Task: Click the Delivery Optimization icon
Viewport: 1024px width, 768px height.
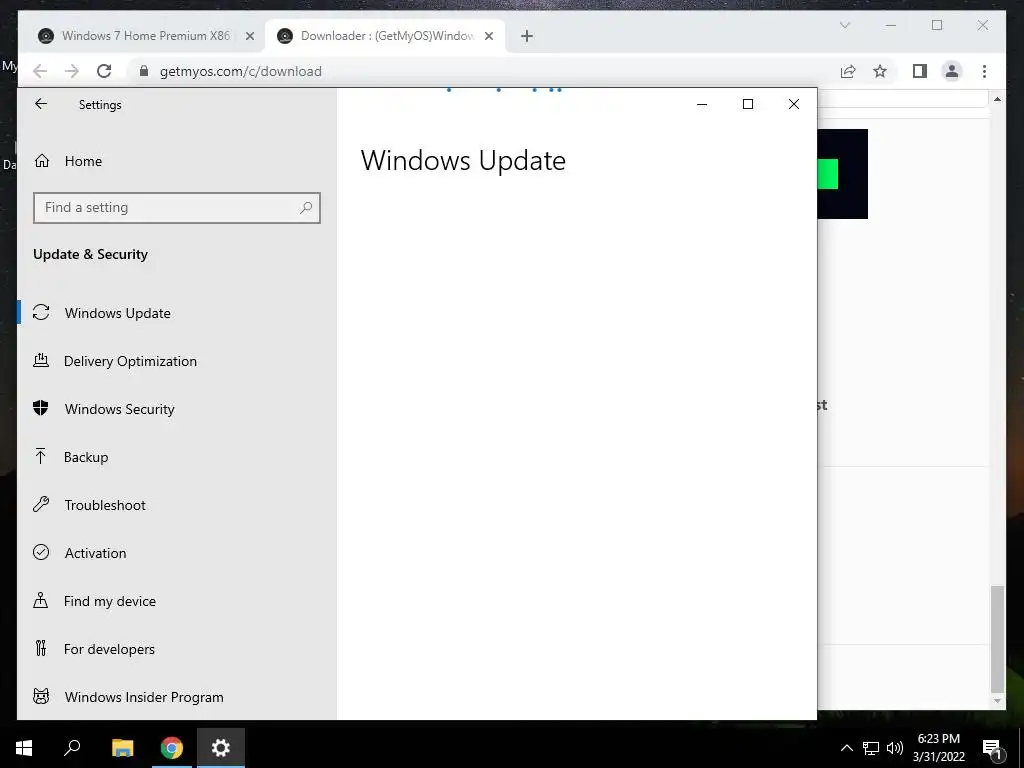Action: coord(41,360)
